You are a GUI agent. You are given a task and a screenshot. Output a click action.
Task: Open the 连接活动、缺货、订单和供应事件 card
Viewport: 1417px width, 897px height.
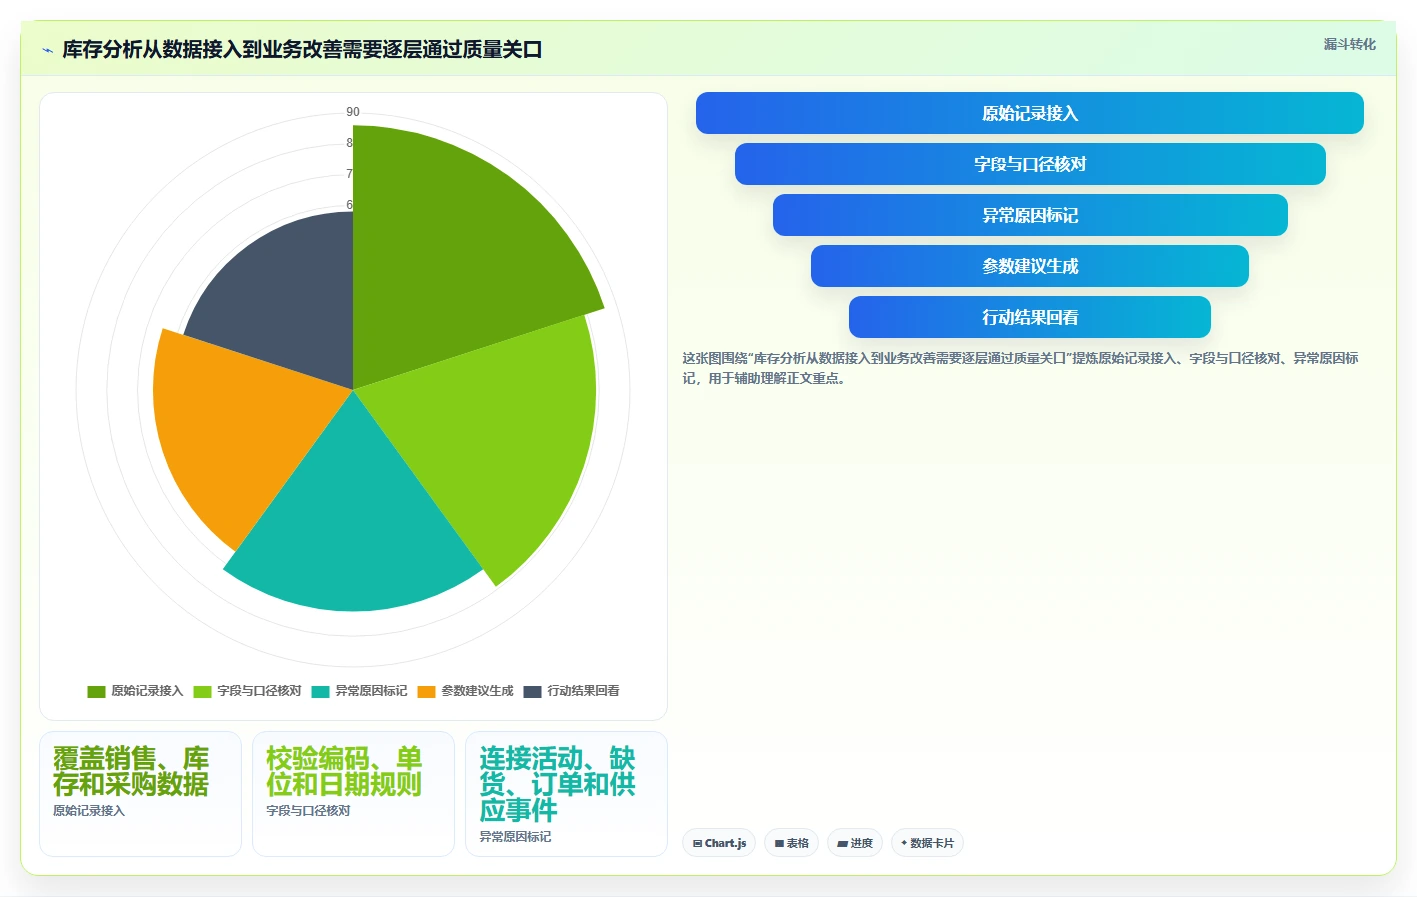566,793
